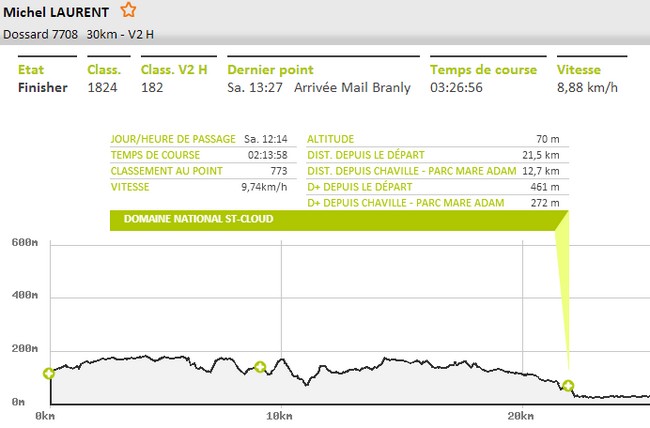Select the start checkpoint marker at 0km

pyautogui.click(x=48, y=374)
